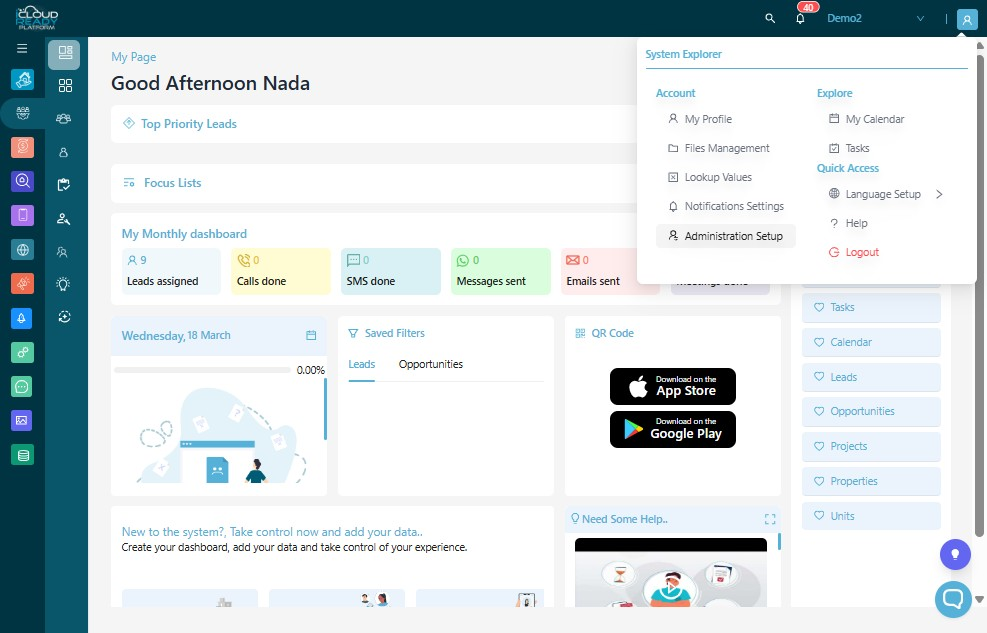Open the Leads favorite shortcut button
The image size is (987, 633).
871,377
